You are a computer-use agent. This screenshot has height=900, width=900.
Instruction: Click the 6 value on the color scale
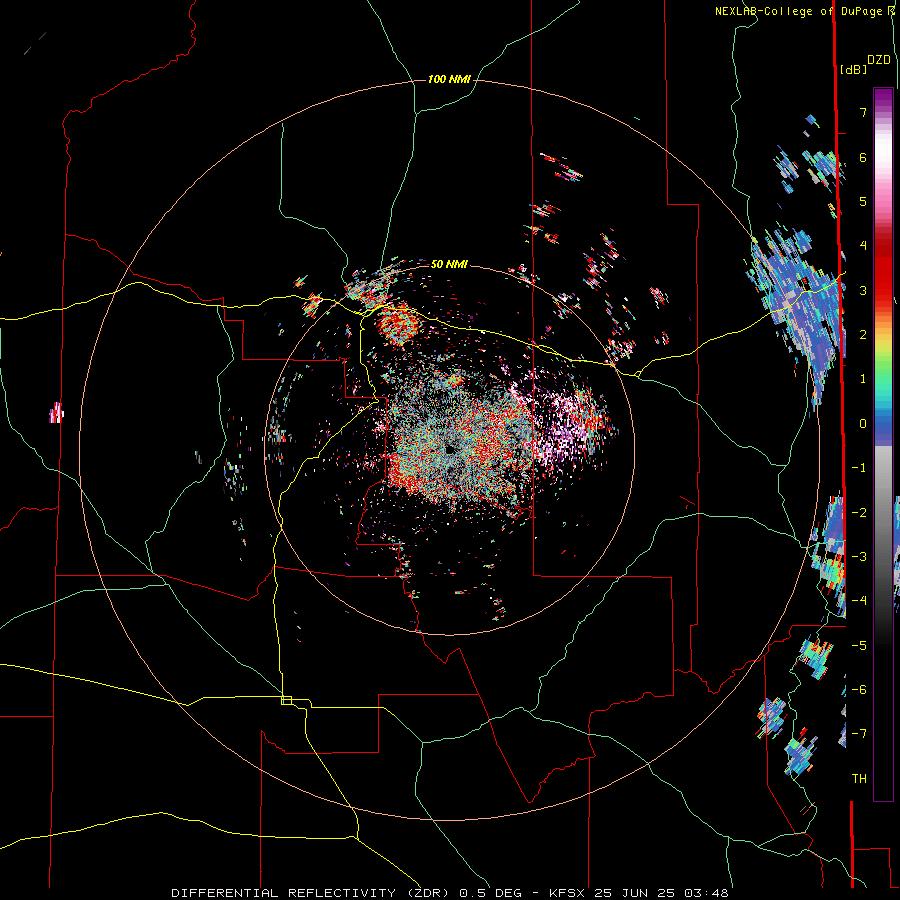coord(863,157)
